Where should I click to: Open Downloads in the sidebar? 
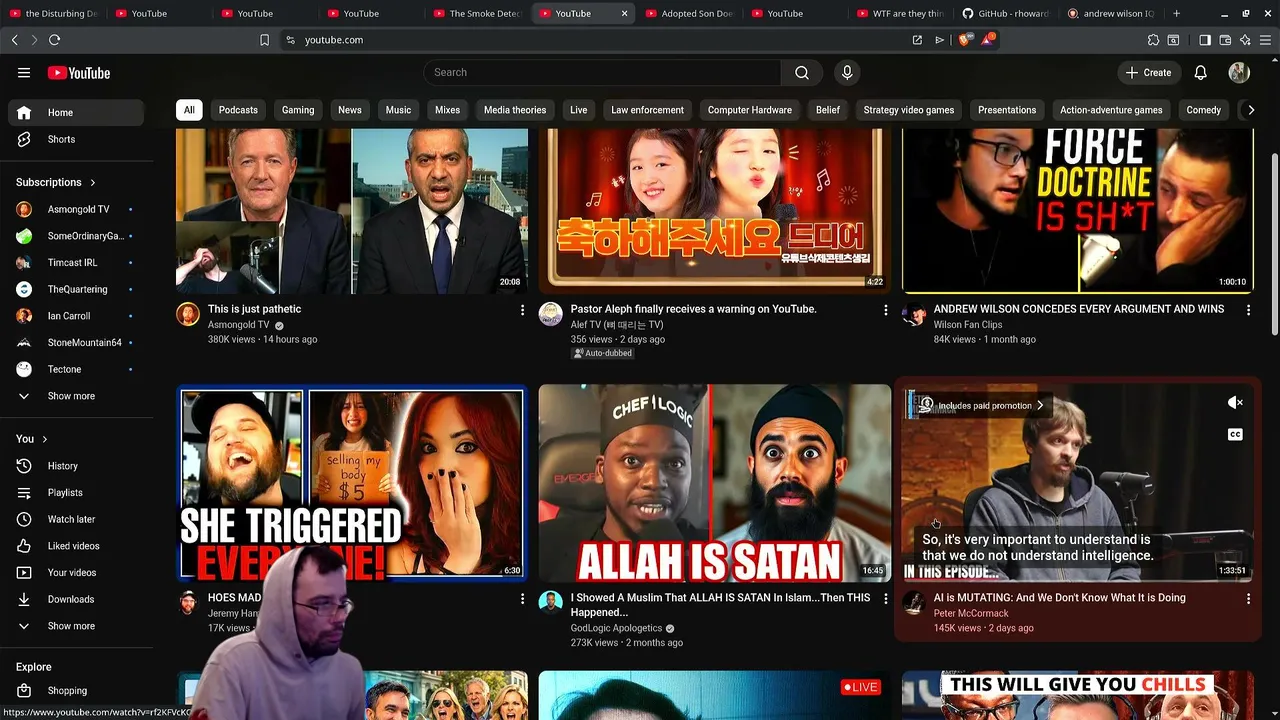click(x=76, y=599)
